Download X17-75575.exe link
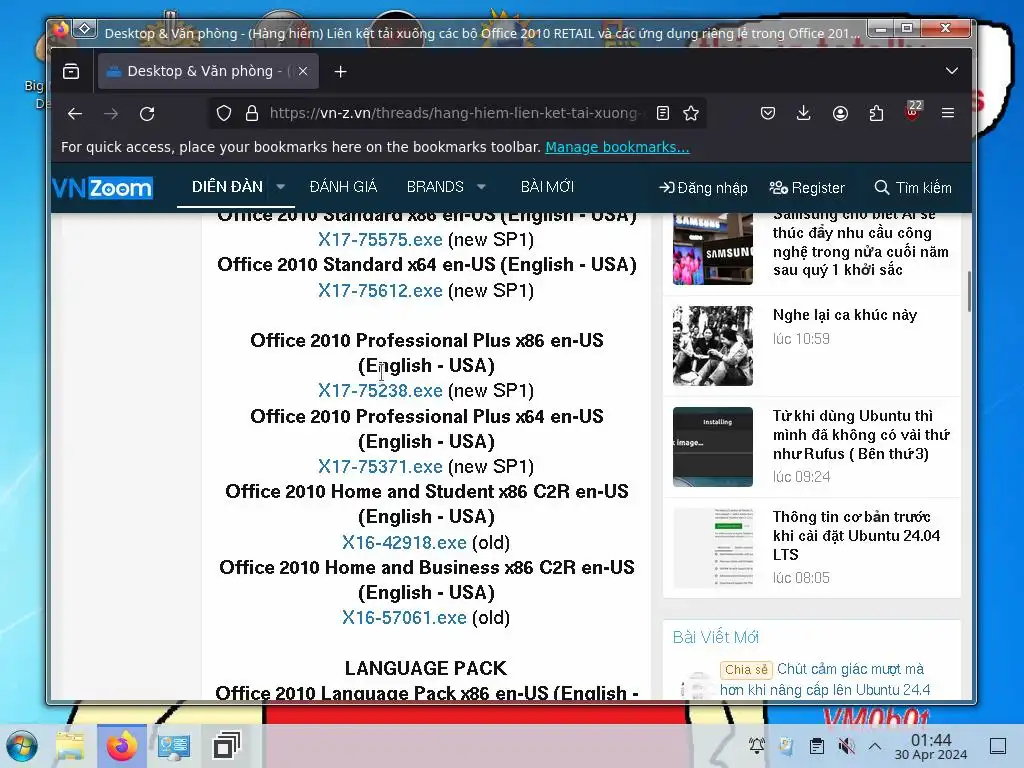This screenshot has width=1024, height=768. [380, 240]
